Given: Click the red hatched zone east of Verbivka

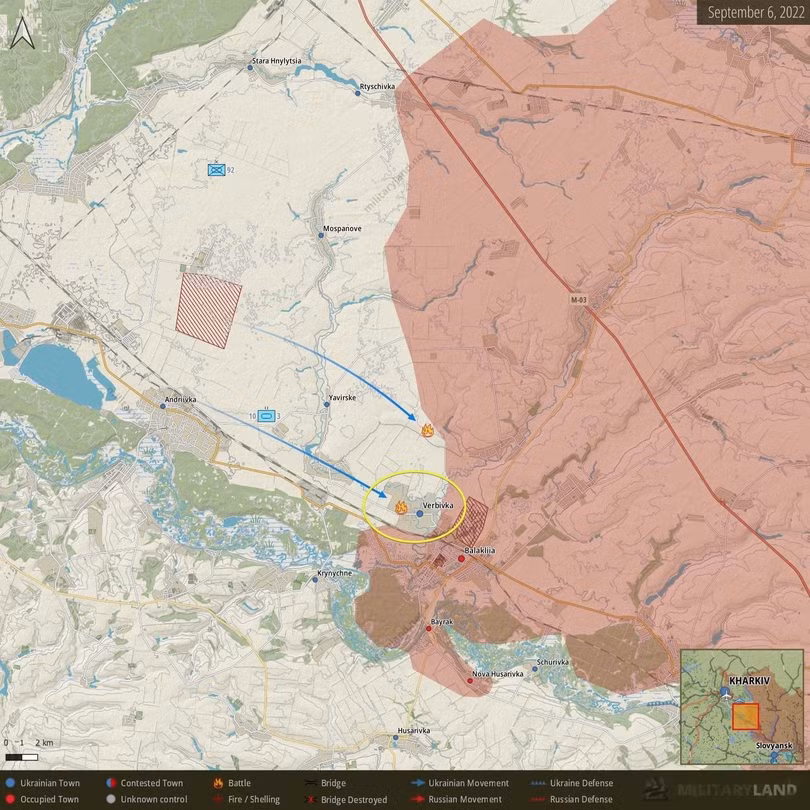Looking at the screenshot, I should (x=471, y=520).
